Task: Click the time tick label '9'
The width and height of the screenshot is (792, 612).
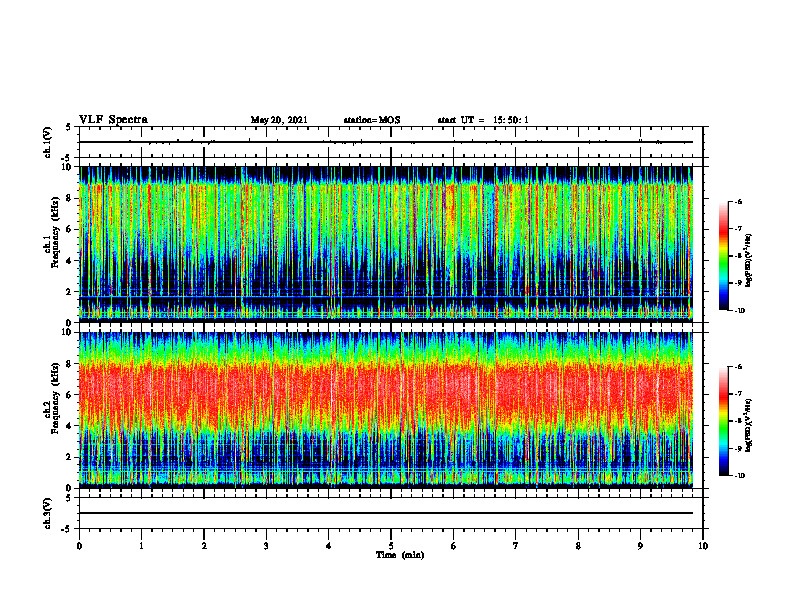Action: (x=640, y=546)
